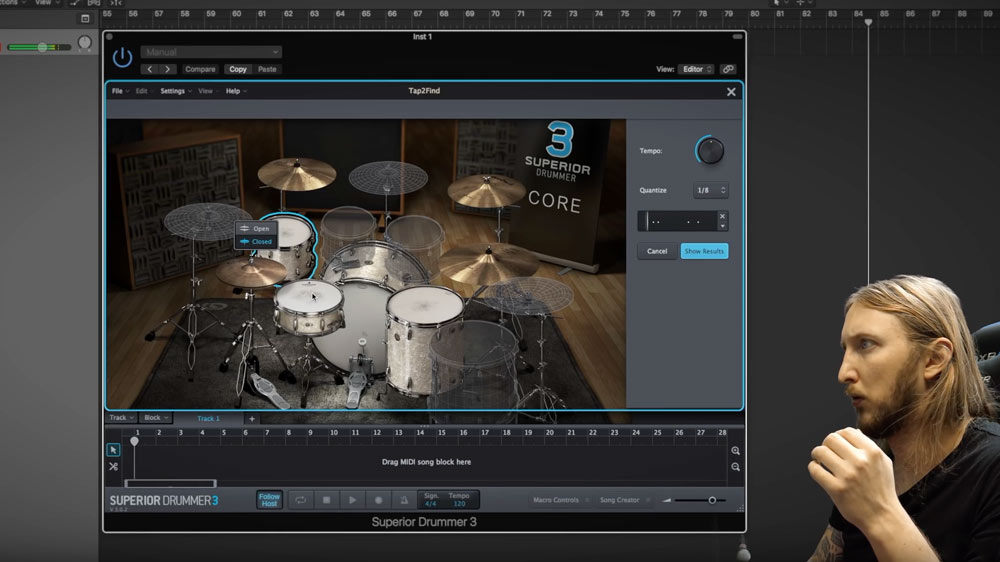This screenshot has height=562, width=1000.
Task: Click the song playhead marker
Action: click(135, 441)
